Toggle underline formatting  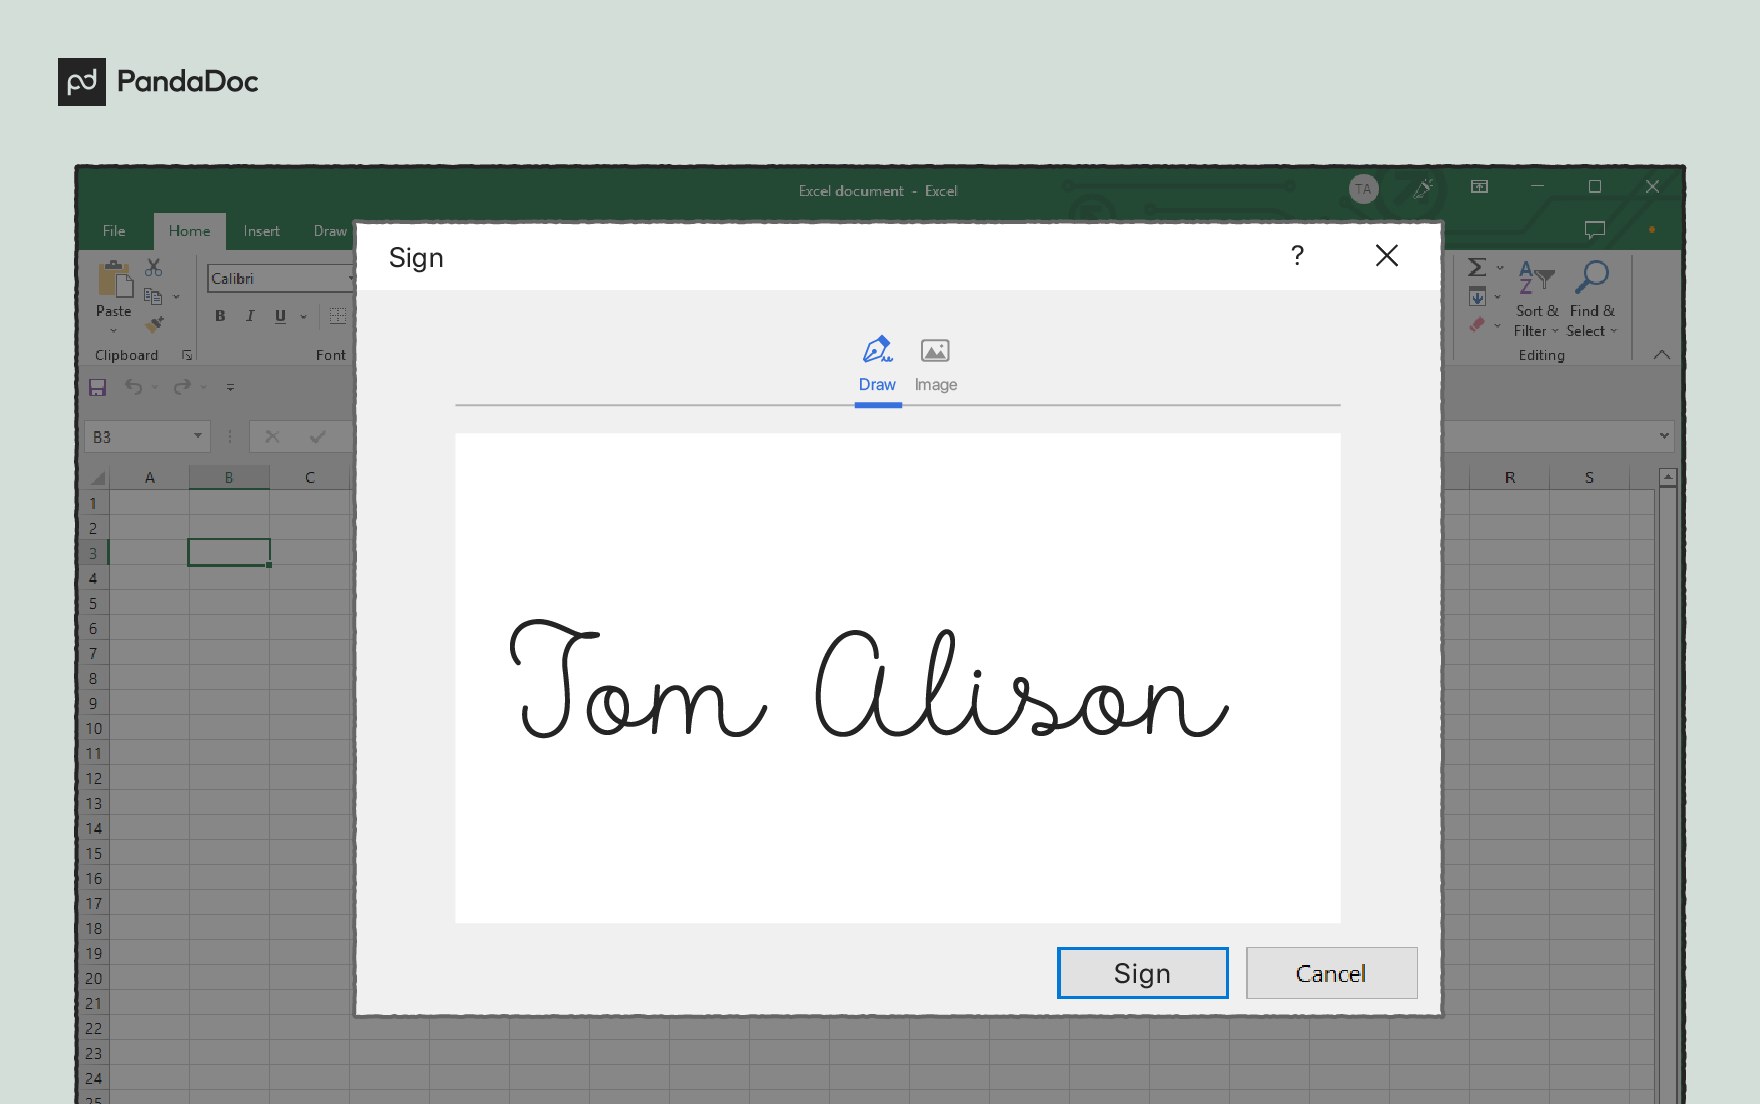point(279,315)
